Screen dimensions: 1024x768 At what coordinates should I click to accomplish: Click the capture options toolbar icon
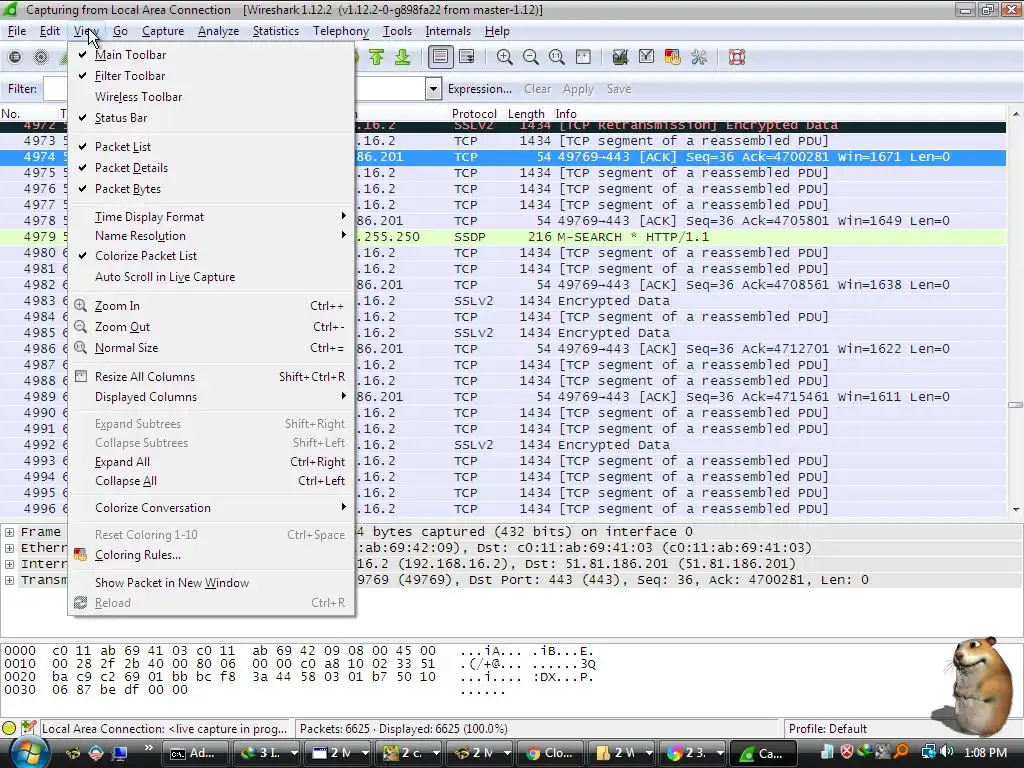(x=40, y=57)
